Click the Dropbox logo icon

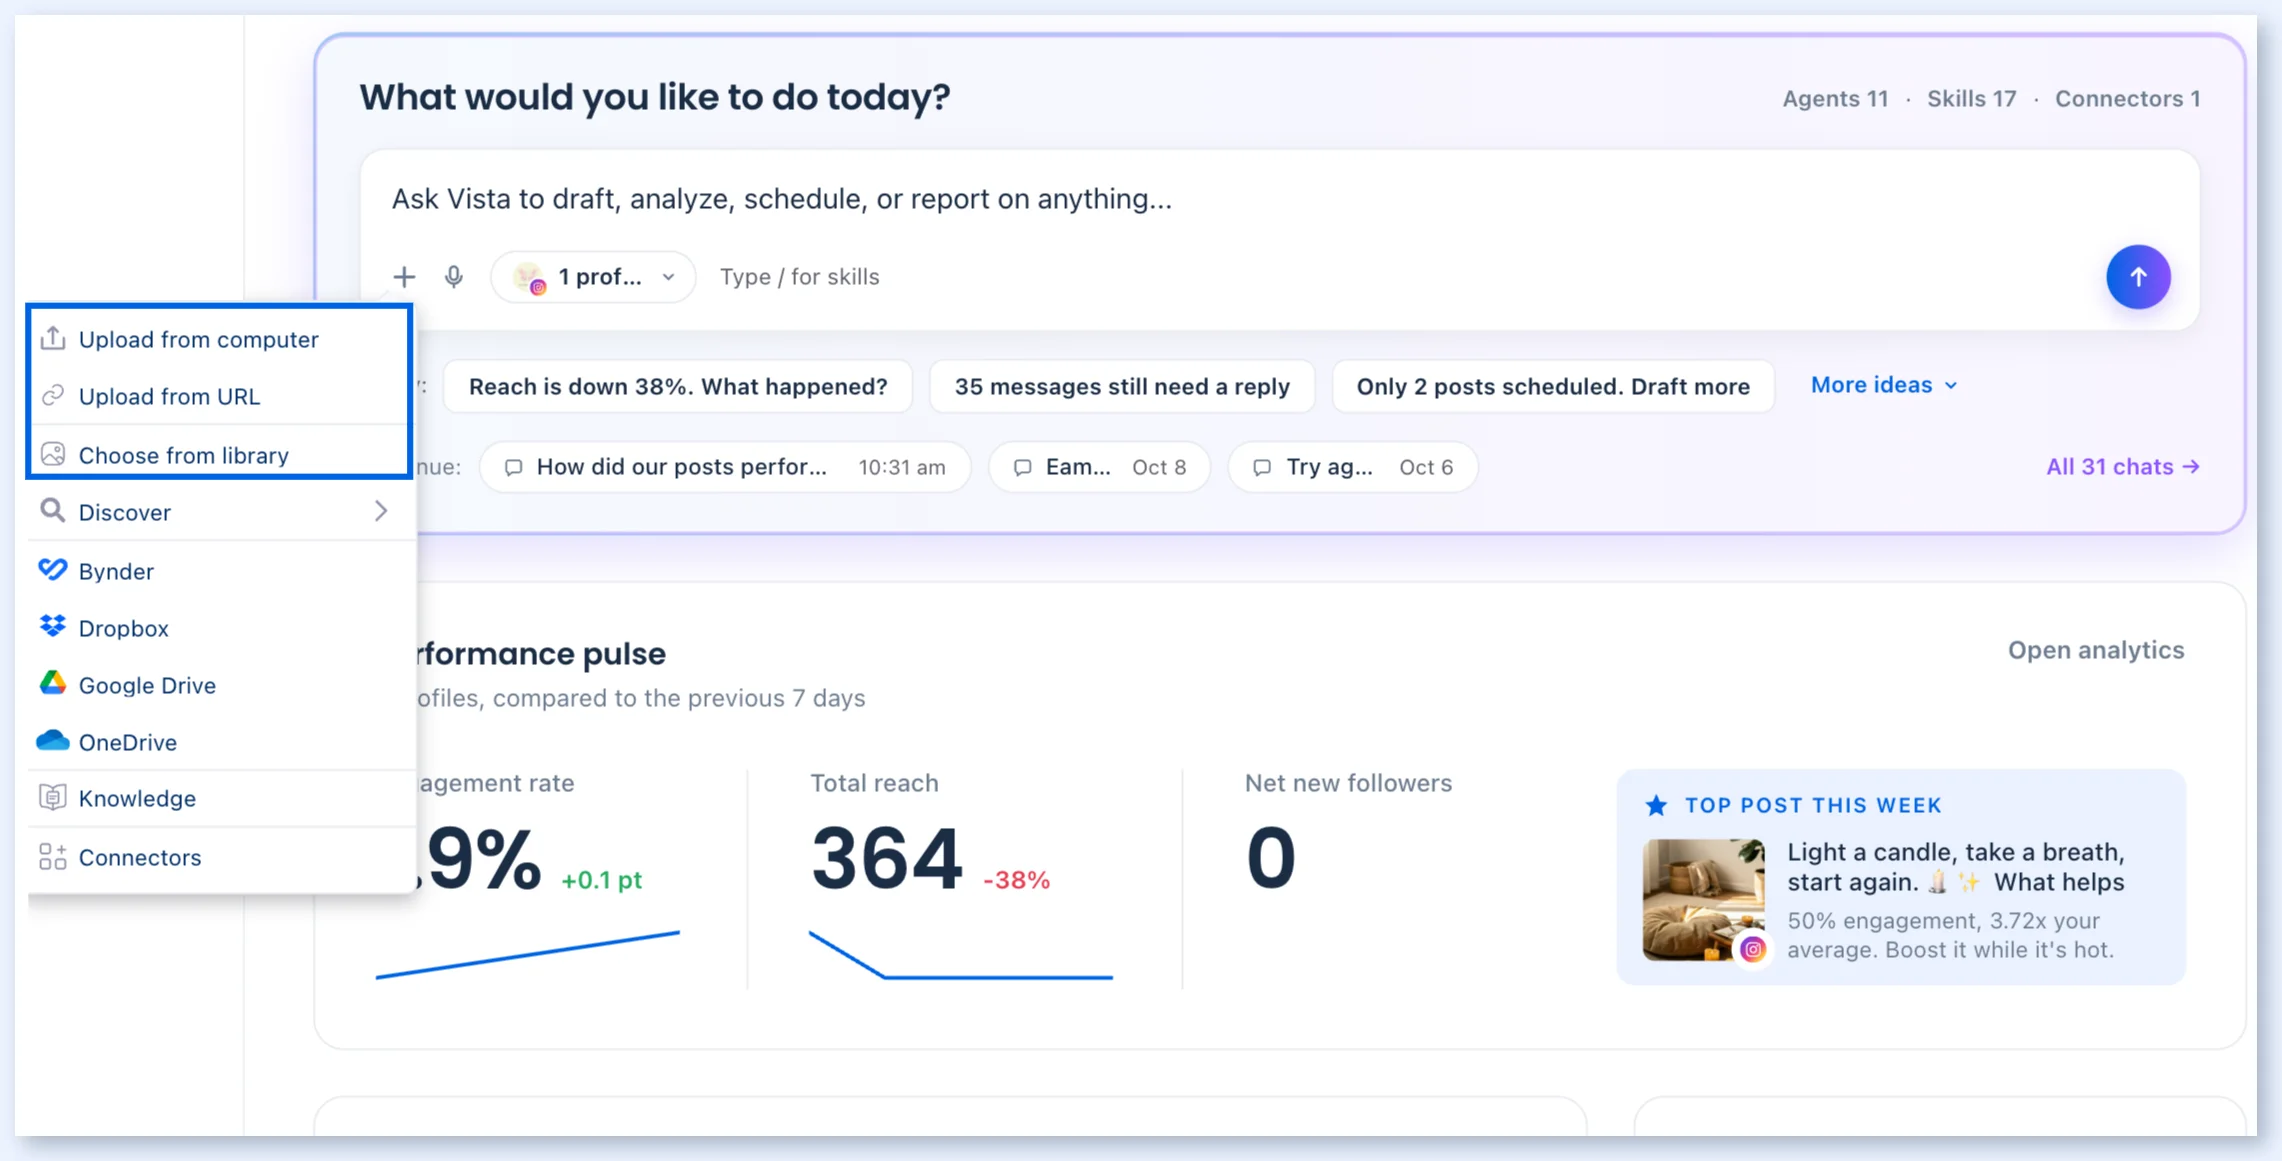[x=53, y=627]
